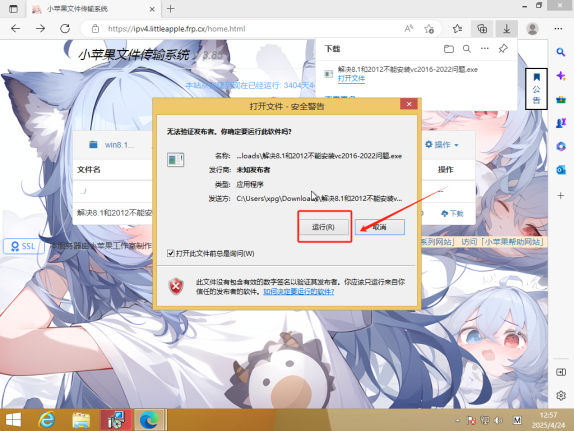Open the 公告 bookmark panel
This screenshot has width=574, height=431.
pyautogui.click(x=536, y=89)
